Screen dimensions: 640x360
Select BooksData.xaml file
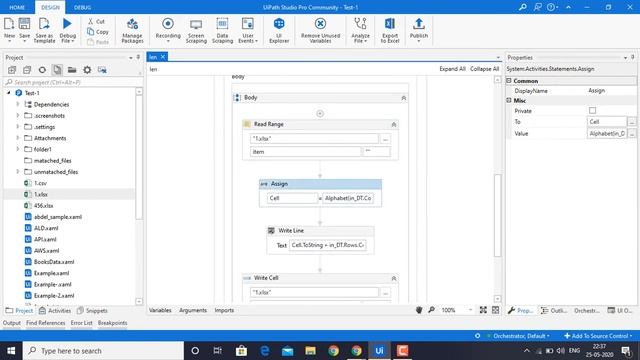pos(54,262)
